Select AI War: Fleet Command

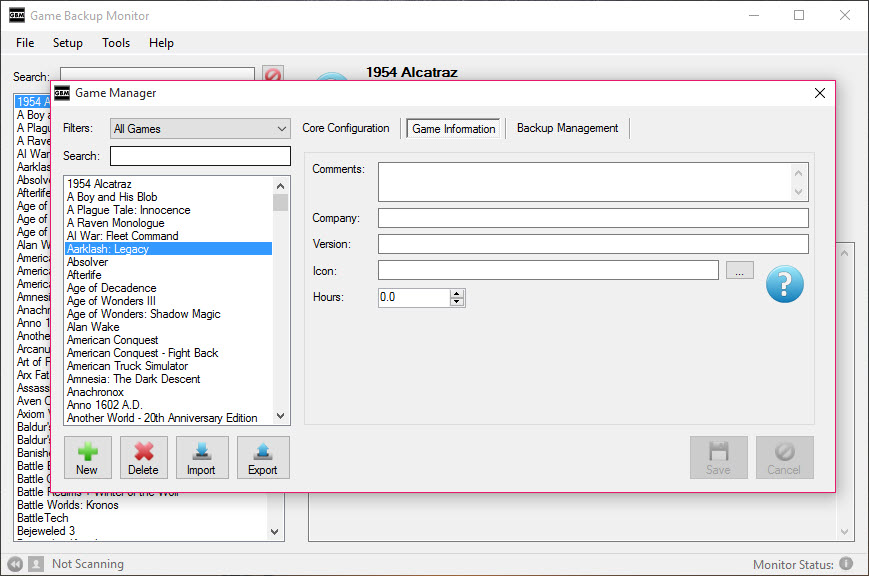click(x=122, y=236)
